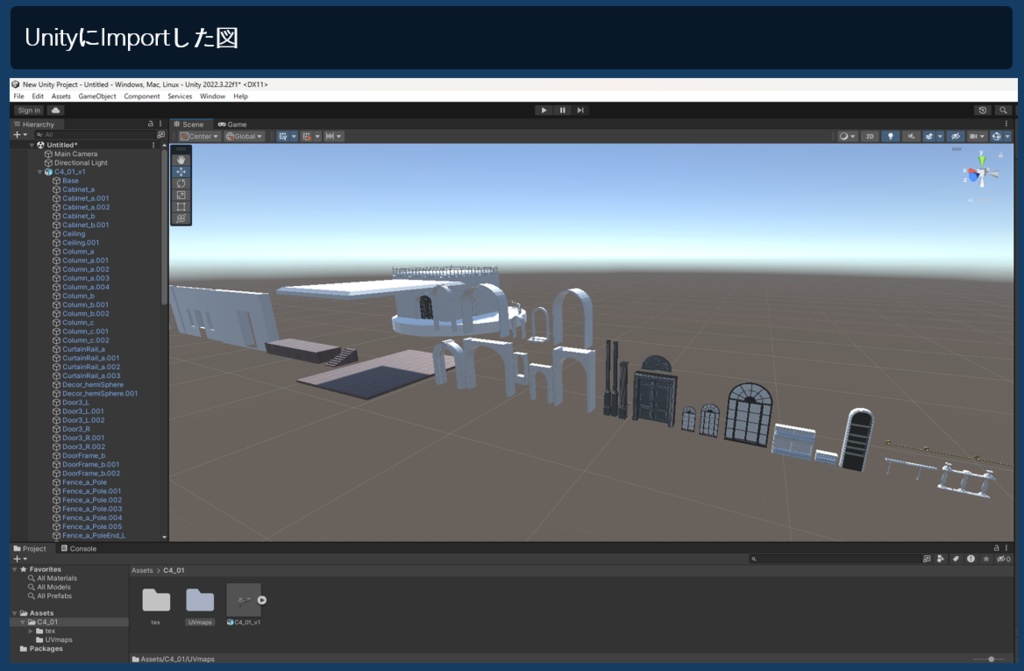The width and height of the screenshot is (1024, 671).
Task: Open the File menu
Action: point(19,96)
